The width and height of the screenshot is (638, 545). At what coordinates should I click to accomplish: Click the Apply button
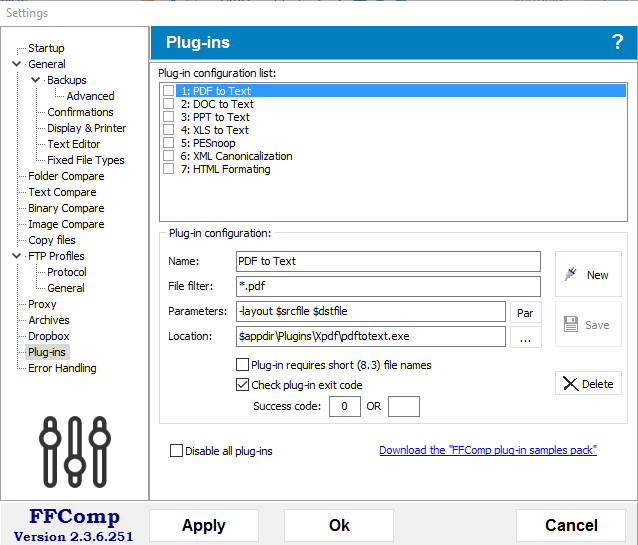pyautogui.click(x=204, y=526)
